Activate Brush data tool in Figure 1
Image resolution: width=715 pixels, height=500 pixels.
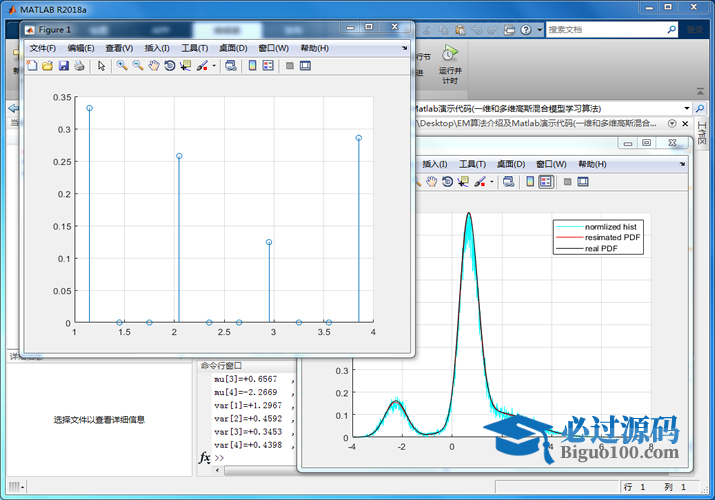202,66
